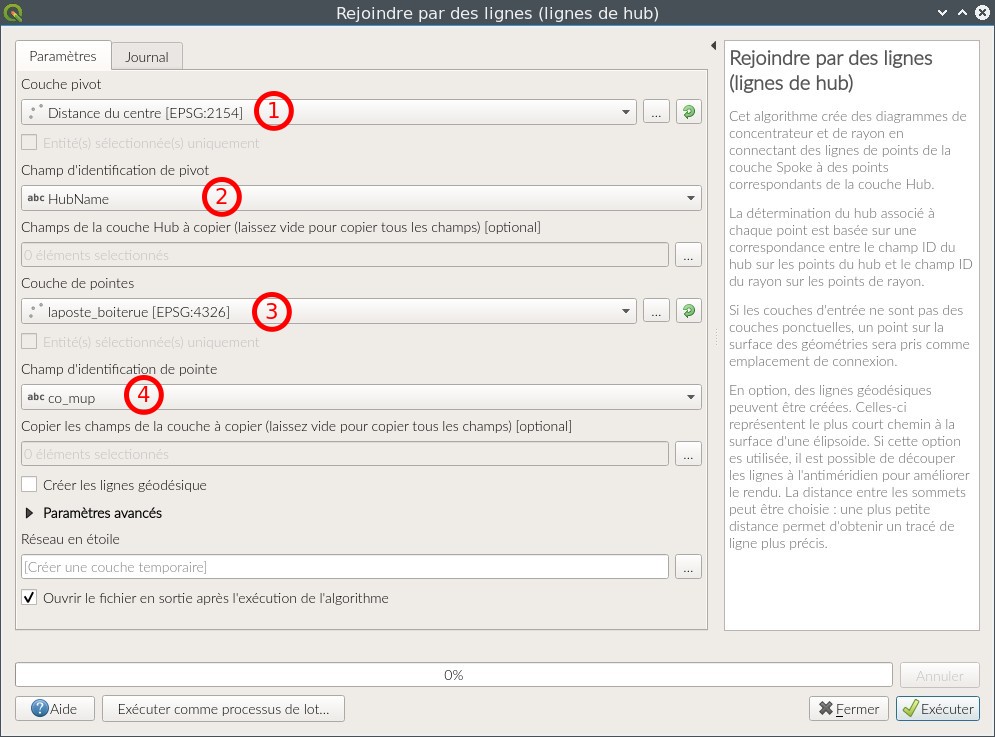Click iterate-over-layer icon beside Couche de pointes
The width and height of the screenshot is (995, 737).
[x=688, y=311]
